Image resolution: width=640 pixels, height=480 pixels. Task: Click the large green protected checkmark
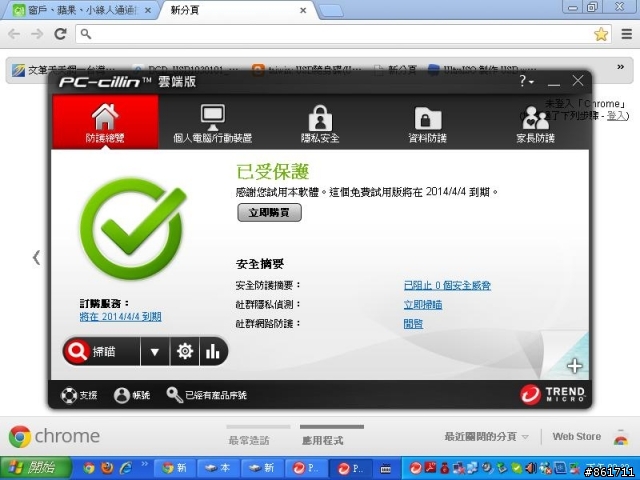(133, 229)
